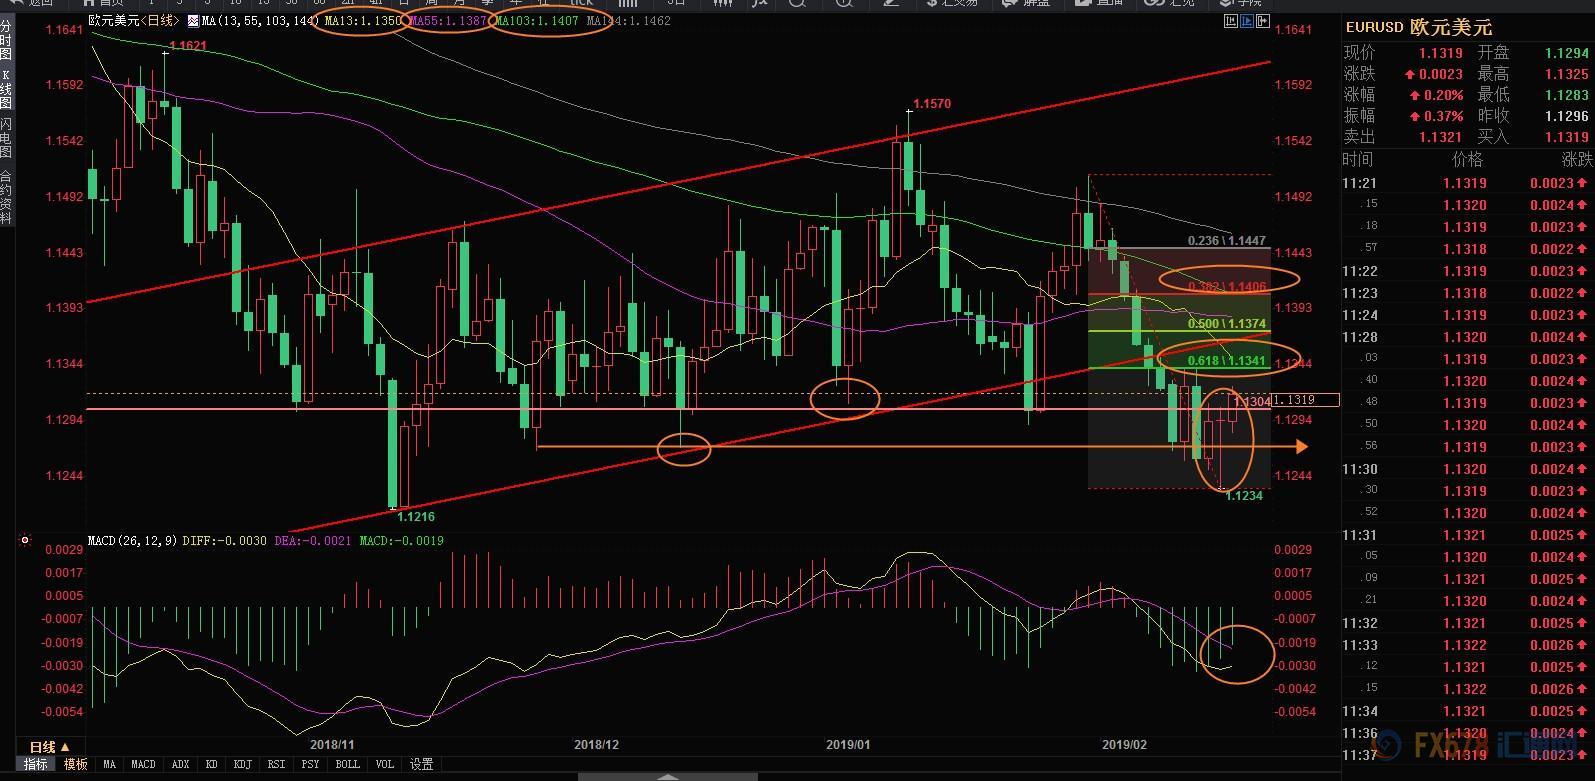Click the red dot icon left of MACD label
This screenshot has width=1595, height=781.
[x=25, y=541]
